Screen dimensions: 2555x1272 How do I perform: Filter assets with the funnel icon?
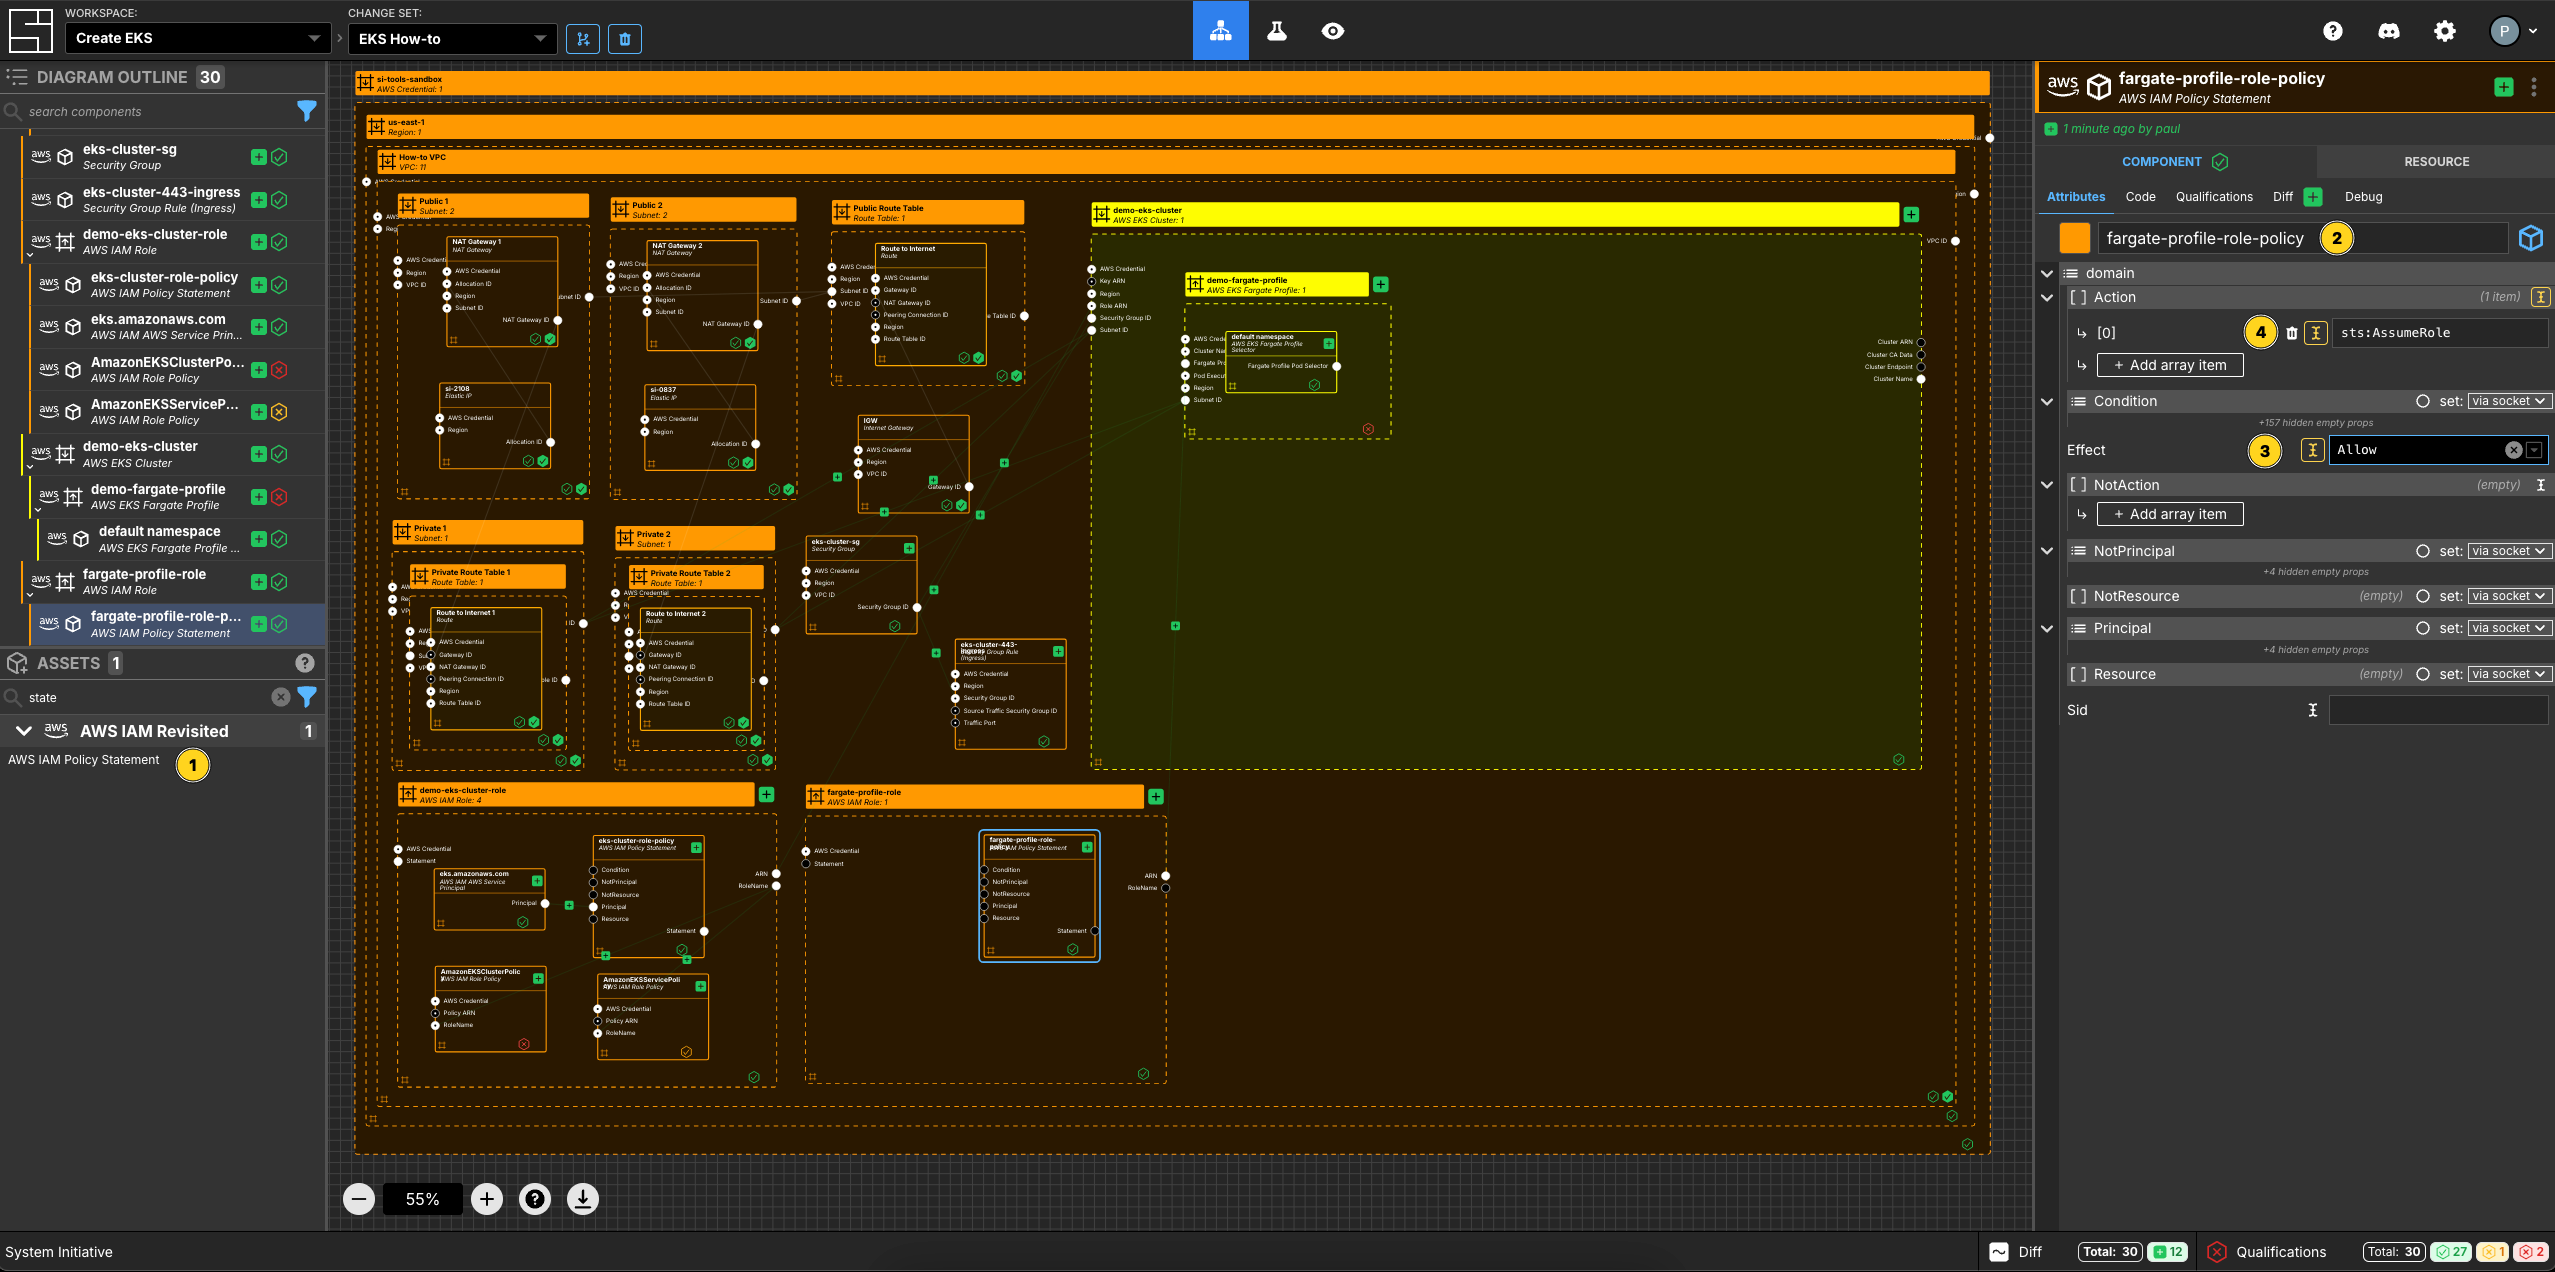[x=307, y=696]
